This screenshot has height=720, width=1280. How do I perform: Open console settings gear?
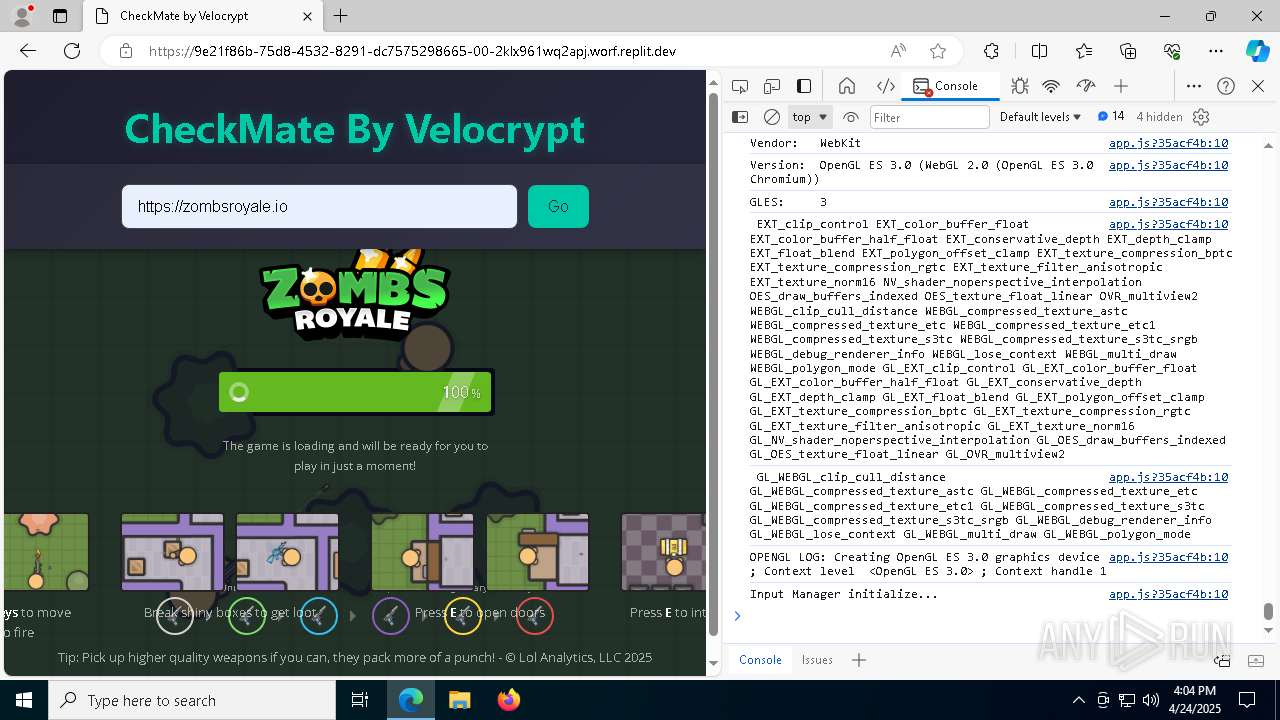click(x=1201, y=117)
